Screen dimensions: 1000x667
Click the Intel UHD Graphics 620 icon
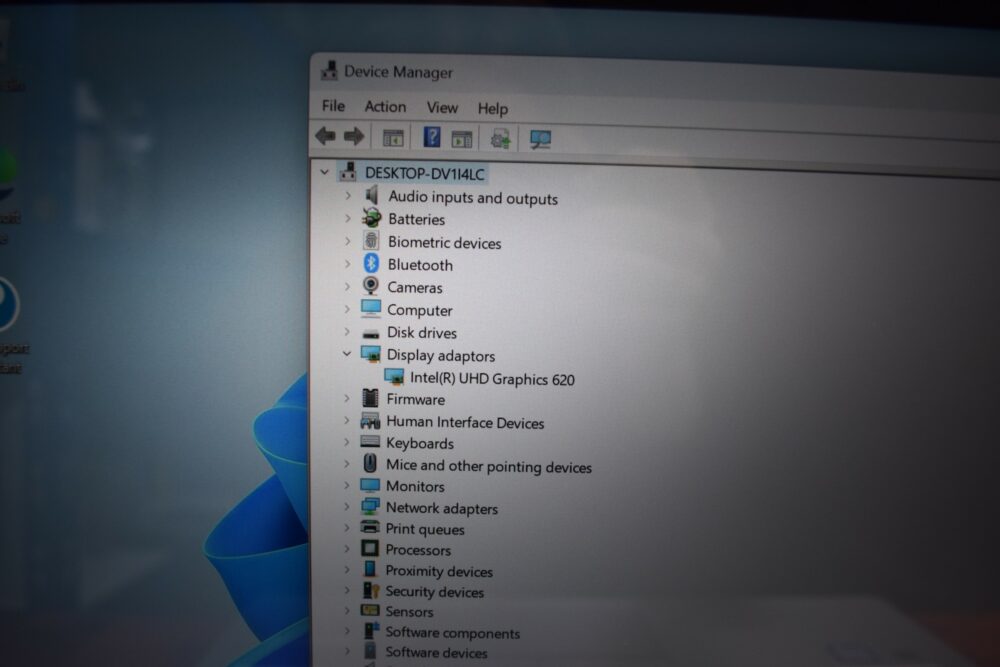pyautogui.click(x=394, y=377)
